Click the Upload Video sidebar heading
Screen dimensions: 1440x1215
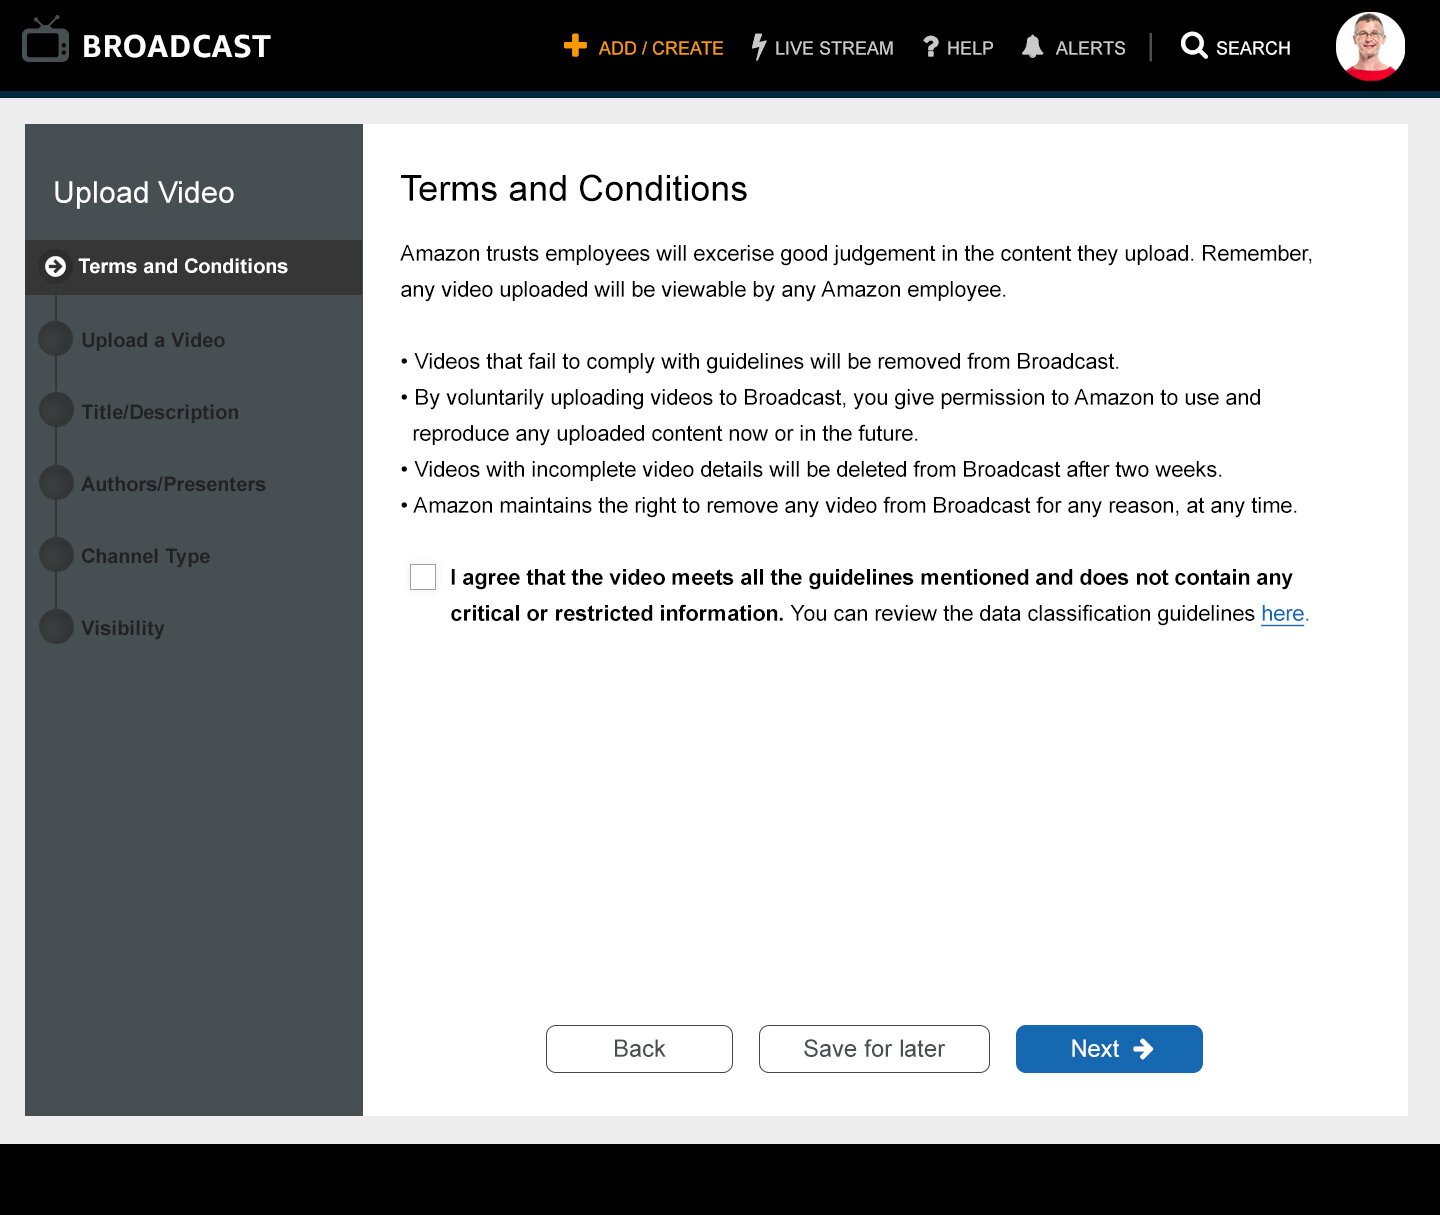[144, 192]
